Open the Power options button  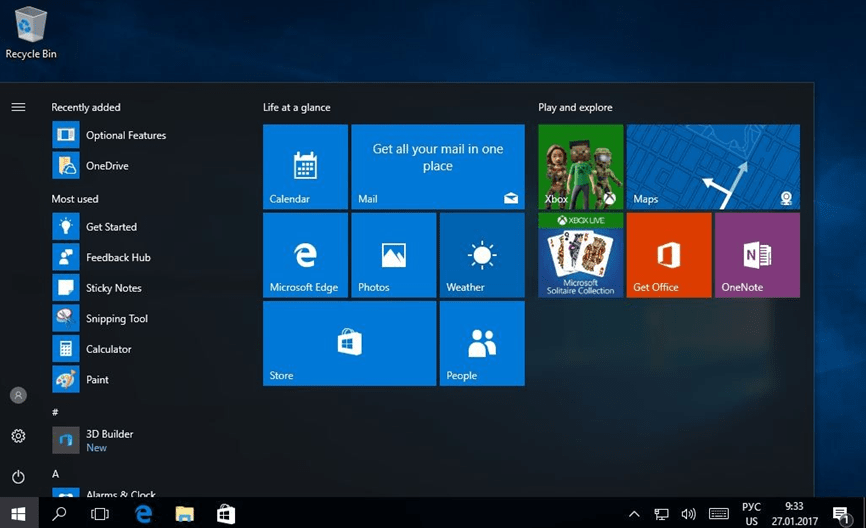(x=18, y=477)
